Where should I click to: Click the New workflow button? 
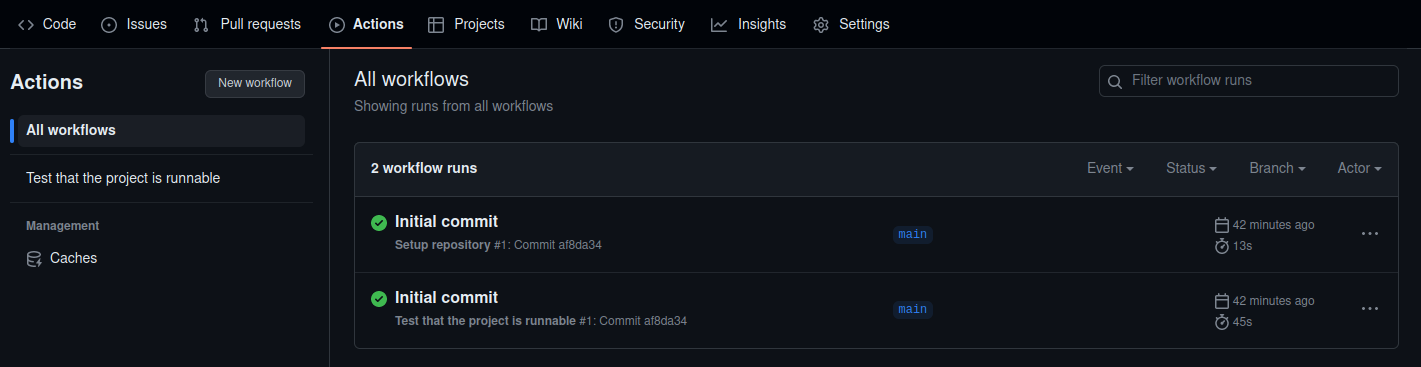point(255,83)
